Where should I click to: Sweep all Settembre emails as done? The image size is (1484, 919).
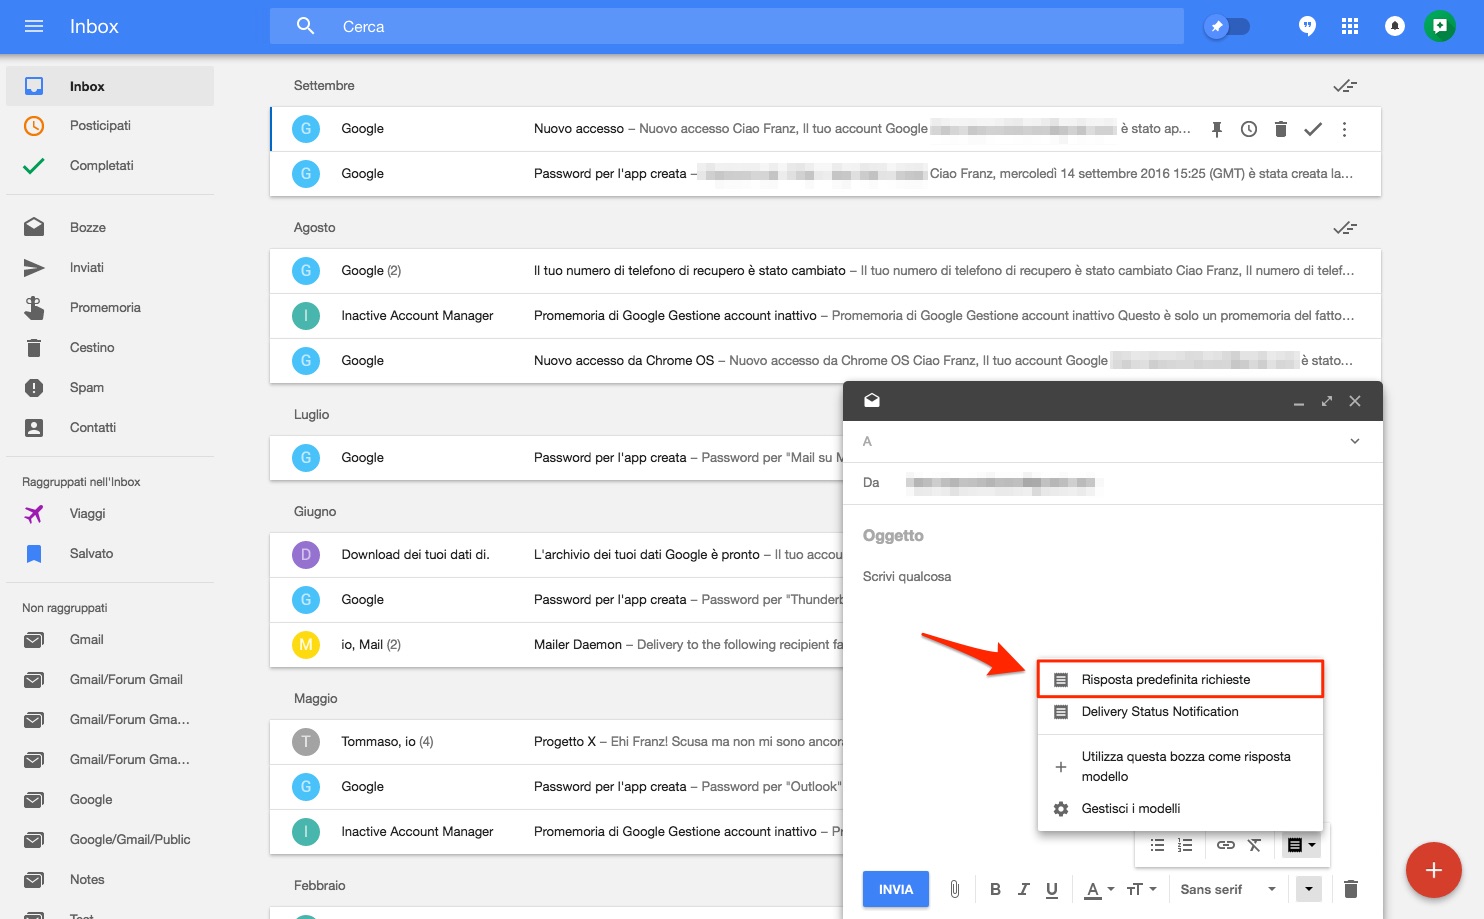click(1345, 86)
